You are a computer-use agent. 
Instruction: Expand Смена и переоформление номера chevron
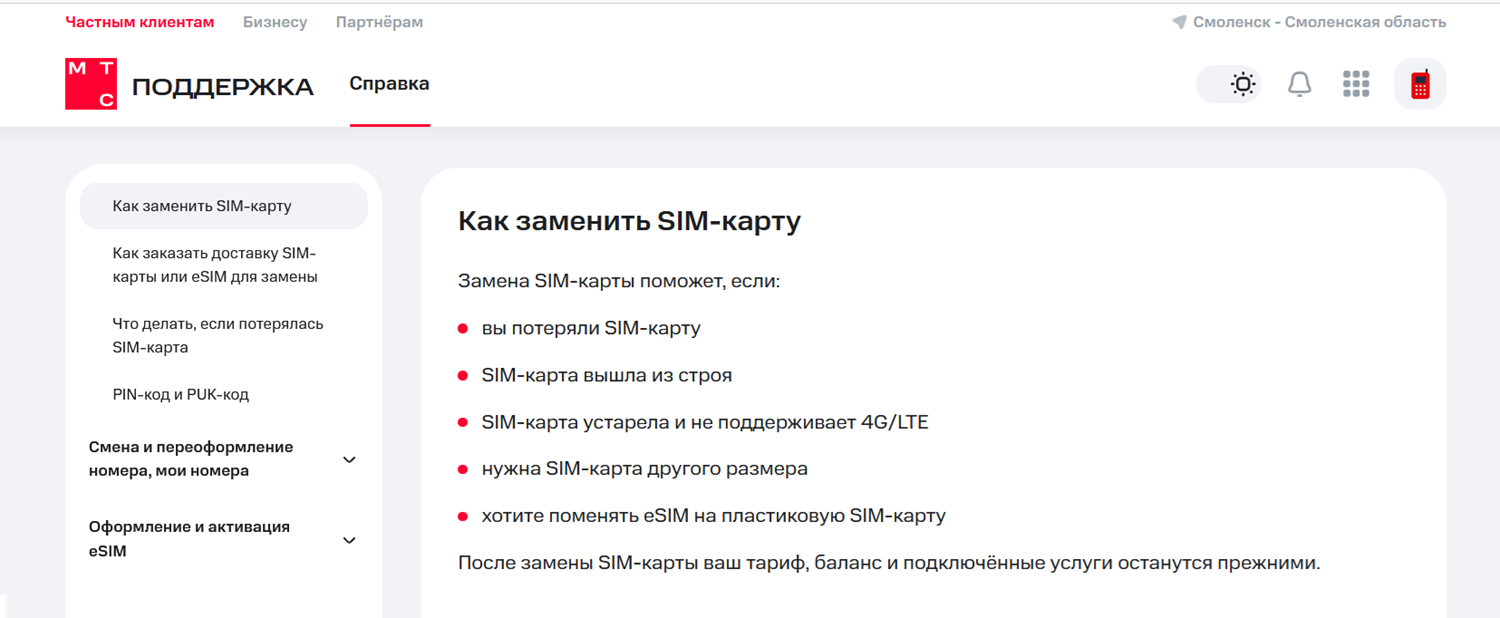pos(349,460)
